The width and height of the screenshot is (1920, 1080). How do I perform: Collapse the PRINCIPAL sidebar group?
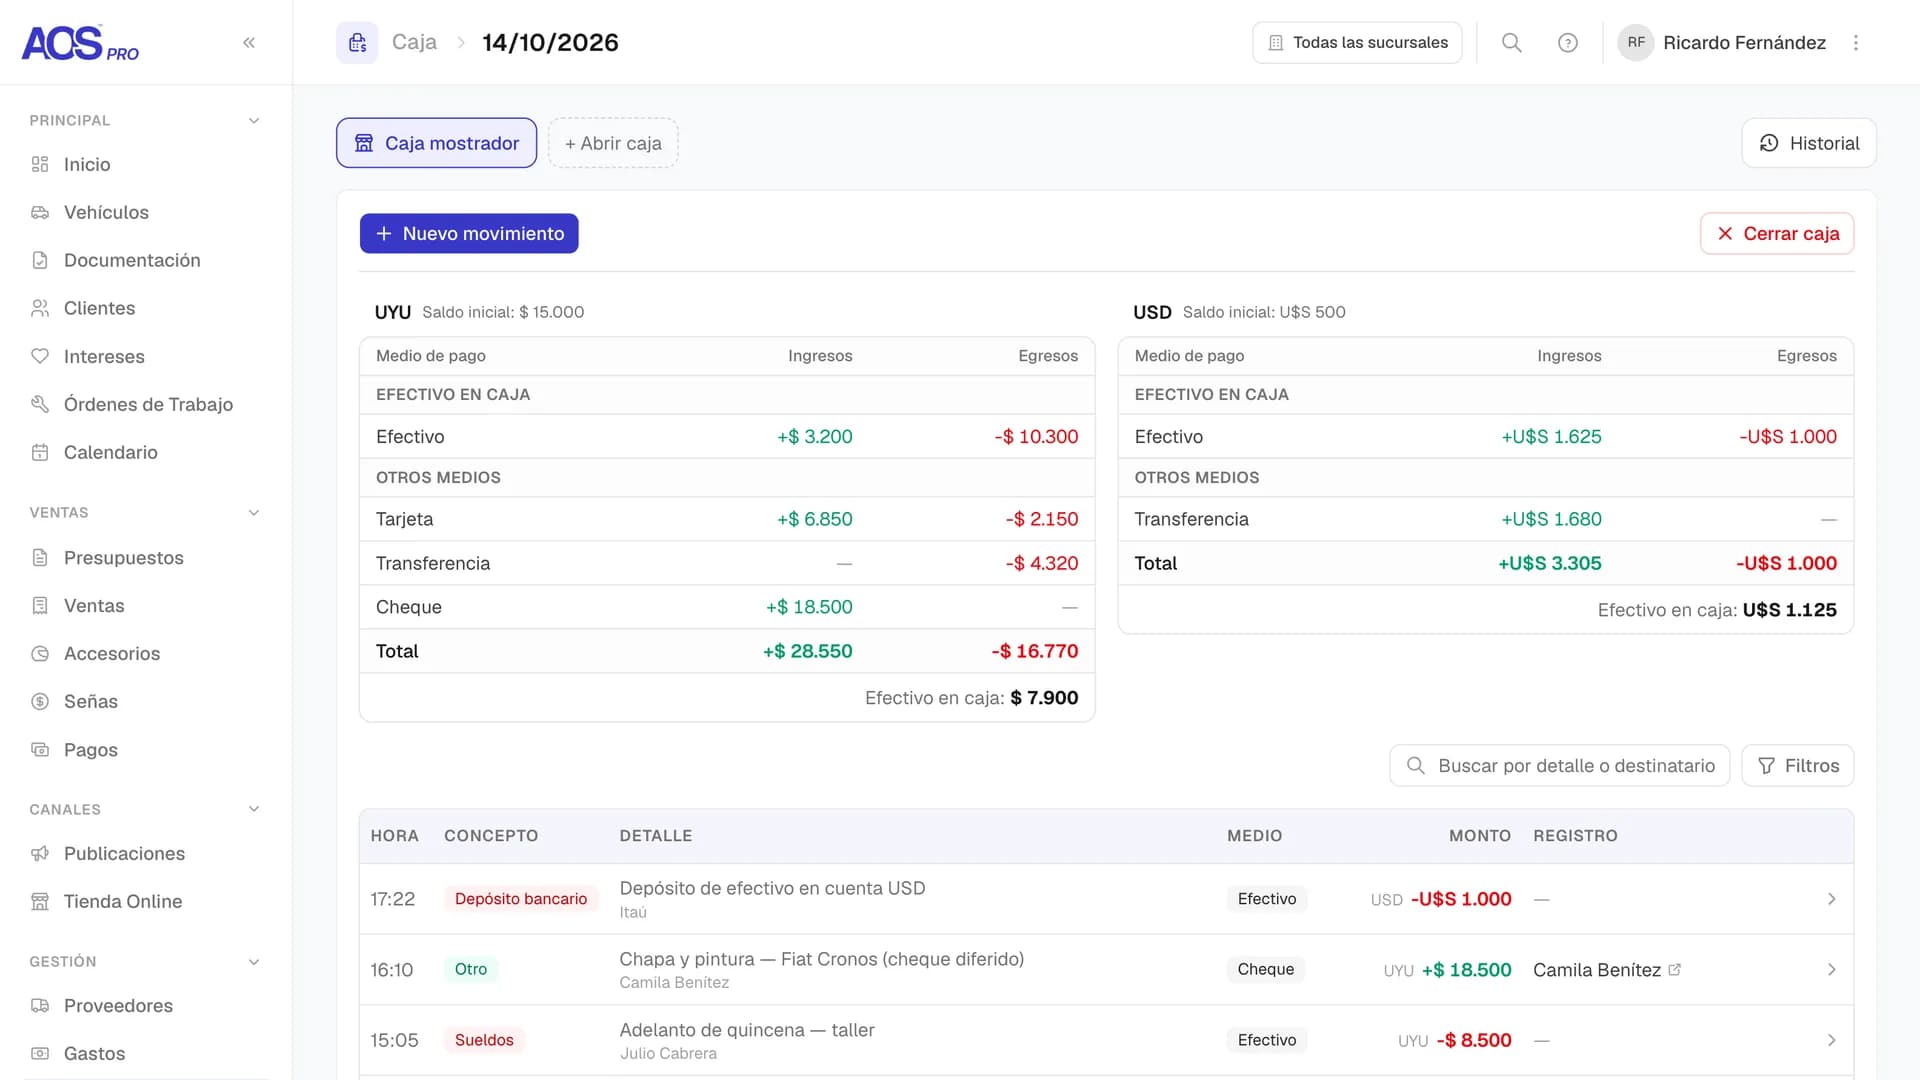[x=254, y=120]
